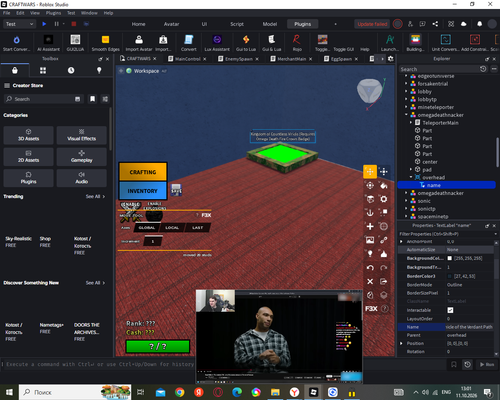Image resolution: width=500 pixels, height=400 pixels.
Task: Collapse the overhead BillboardGui node
Action: tap(411, 177)
